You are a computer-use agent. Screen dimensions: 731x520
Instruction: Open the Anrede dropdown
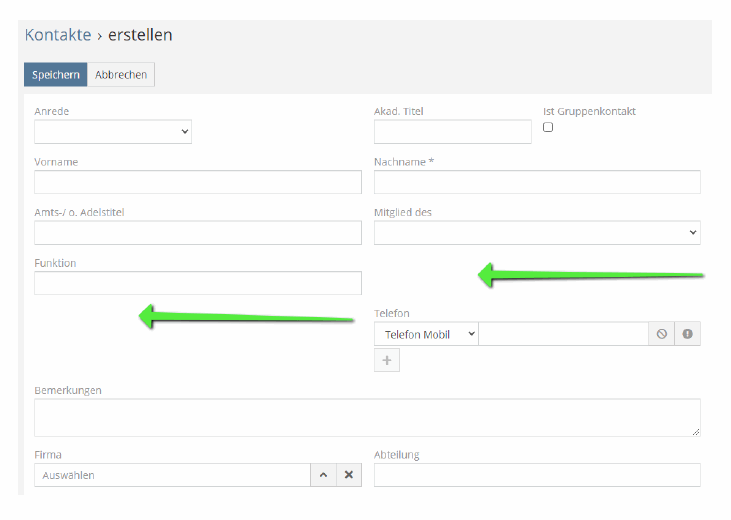[x=113, y=132]
